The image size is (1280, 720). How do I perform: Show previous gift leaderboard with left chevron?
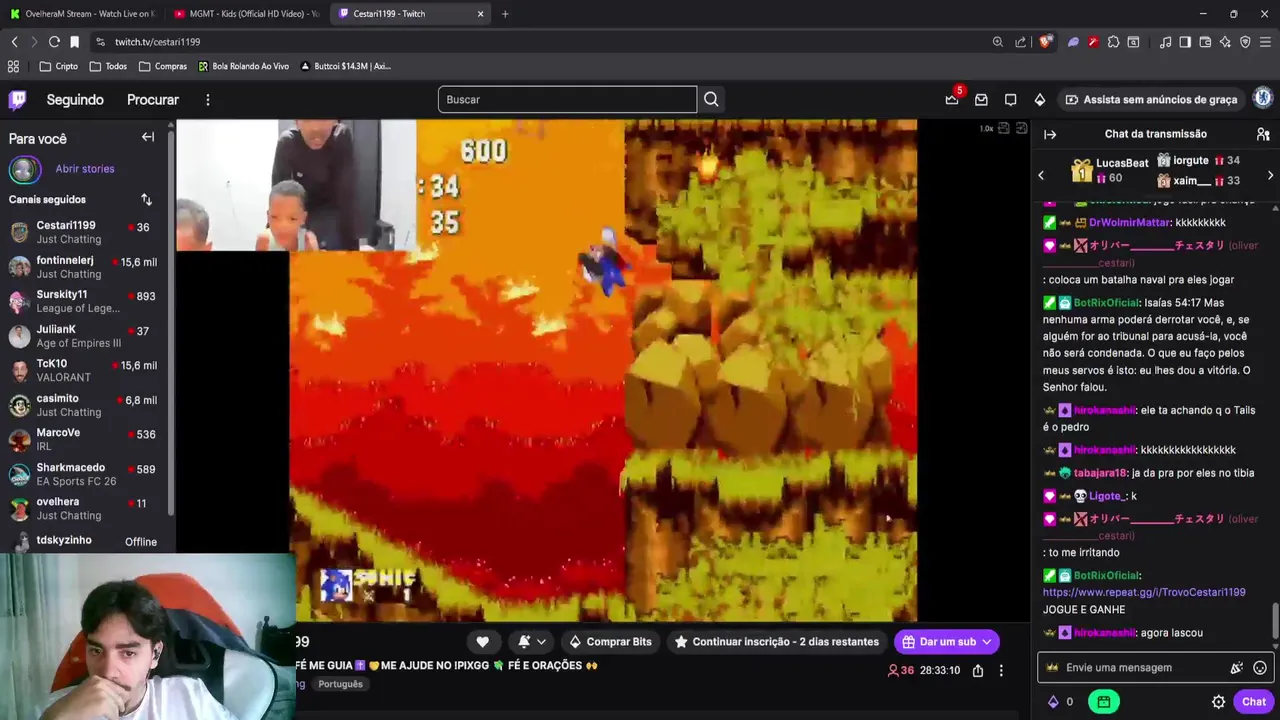point(1041,176)
